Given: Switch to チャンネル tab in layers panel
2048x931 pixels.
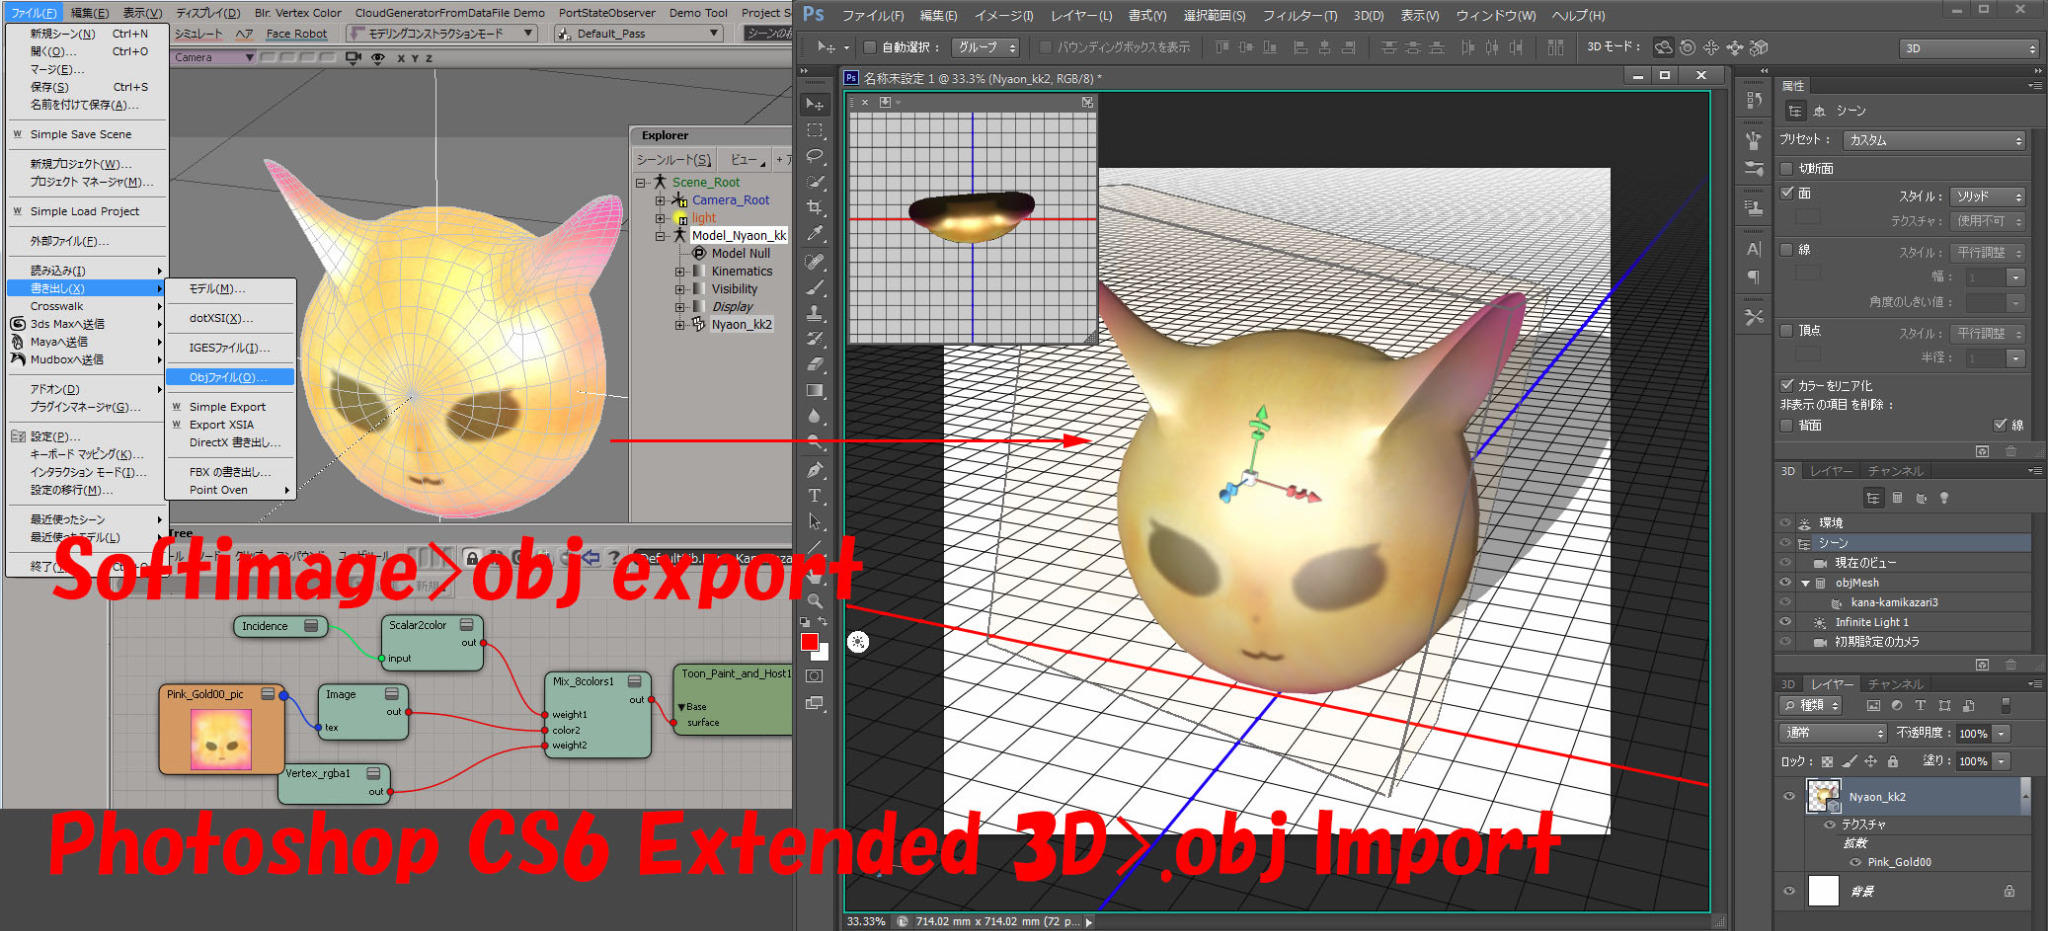Looking at the screenshot, I should tap(1895, 684).
